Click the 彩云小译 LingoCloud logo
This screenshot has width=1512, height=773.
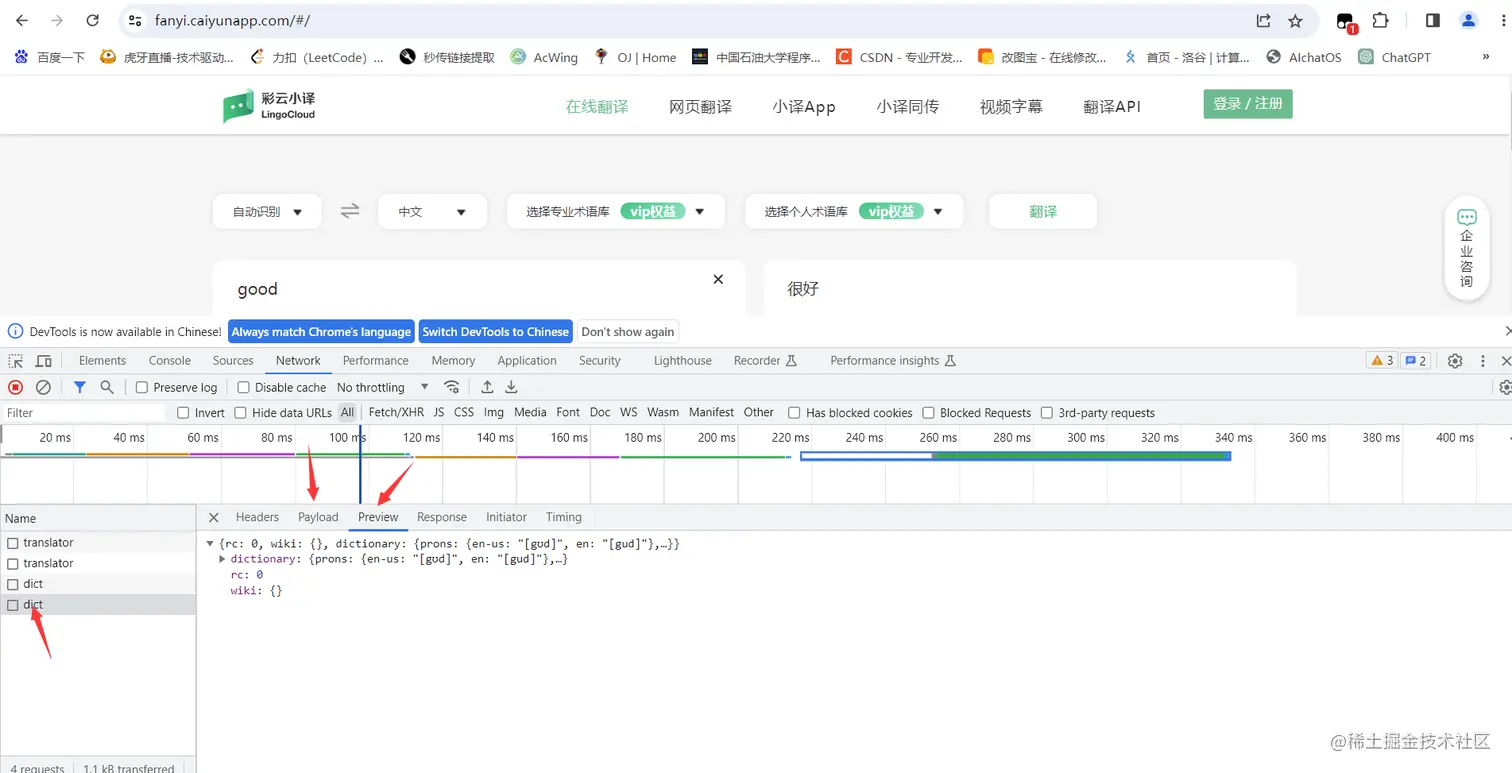point(269,106)
